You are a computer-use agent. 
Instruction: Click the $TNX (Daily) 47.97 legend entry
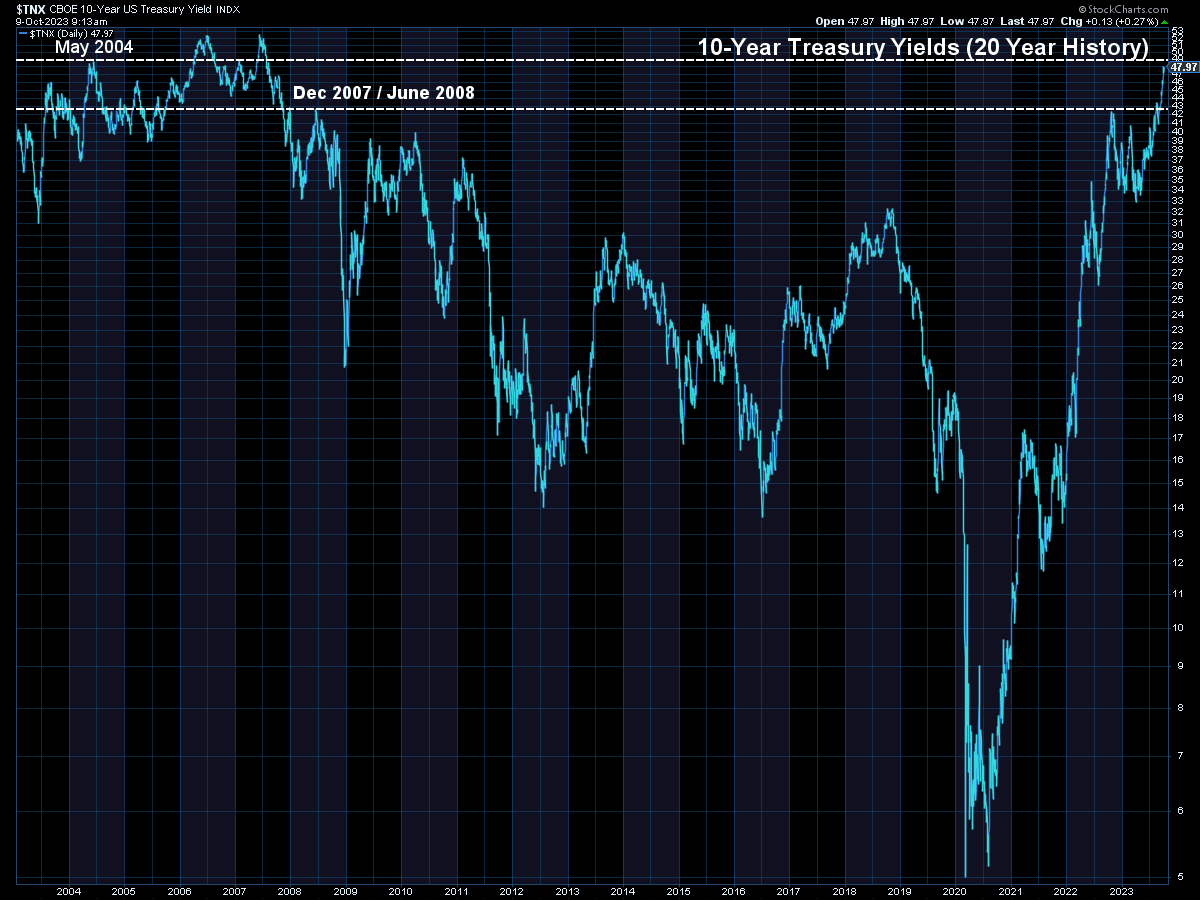(66, 33)
